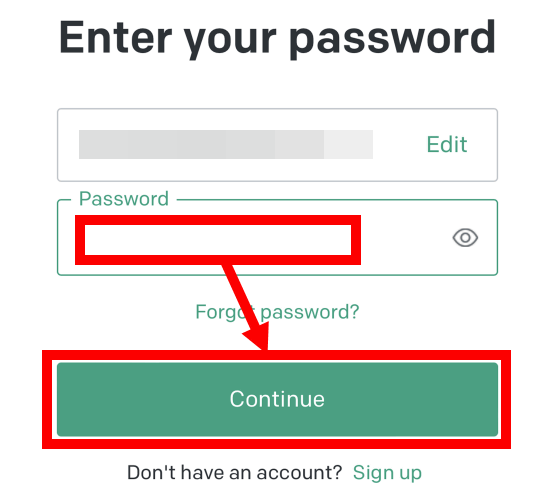Follow the Sign up link
The width and height of the screenshot is (555, 496).
coord(387,473)
